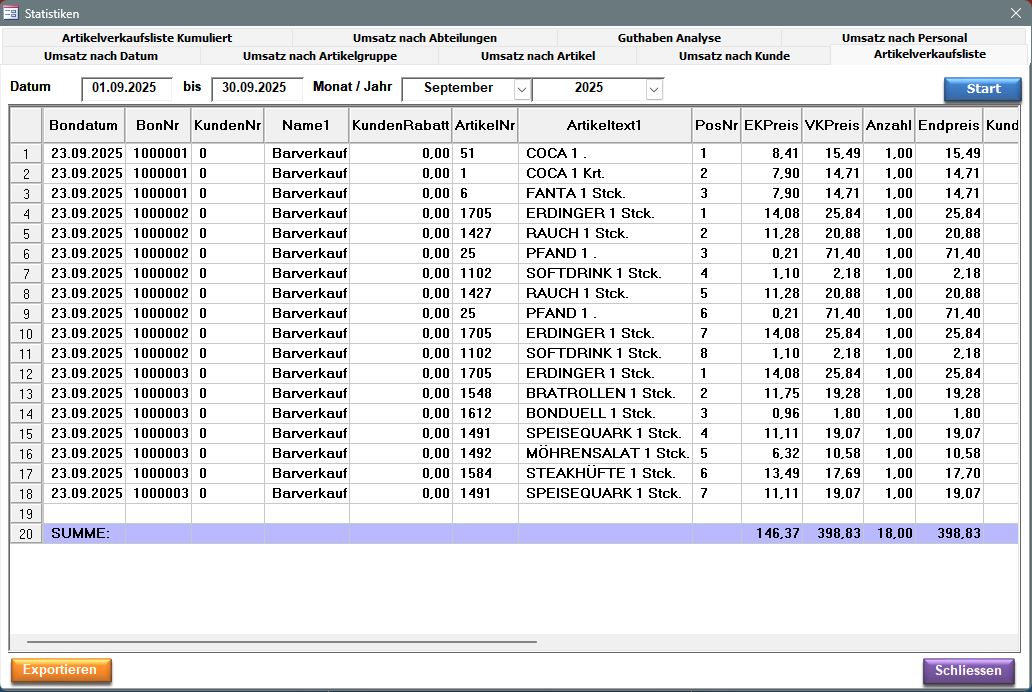
Task: Go to Umsatz nach Kunde tab
Action: (733, 56)
